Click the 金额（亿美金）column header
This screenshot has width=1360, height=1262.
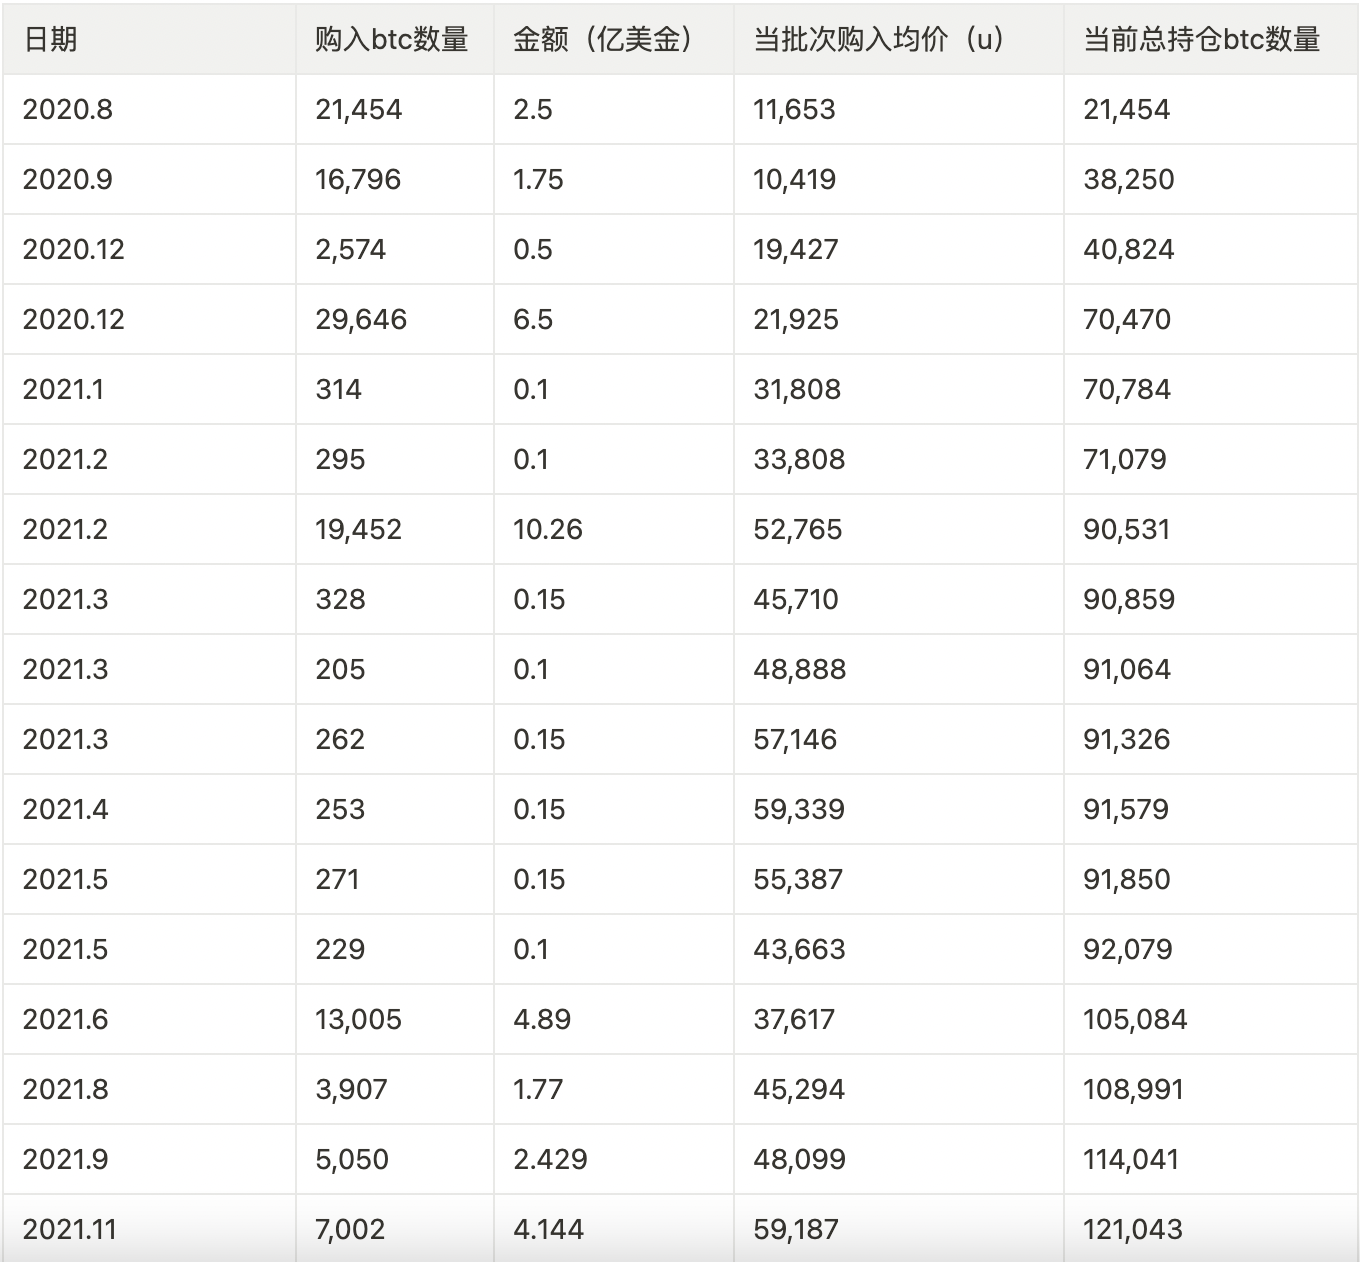pyautogui.click(x=602, y=39)
